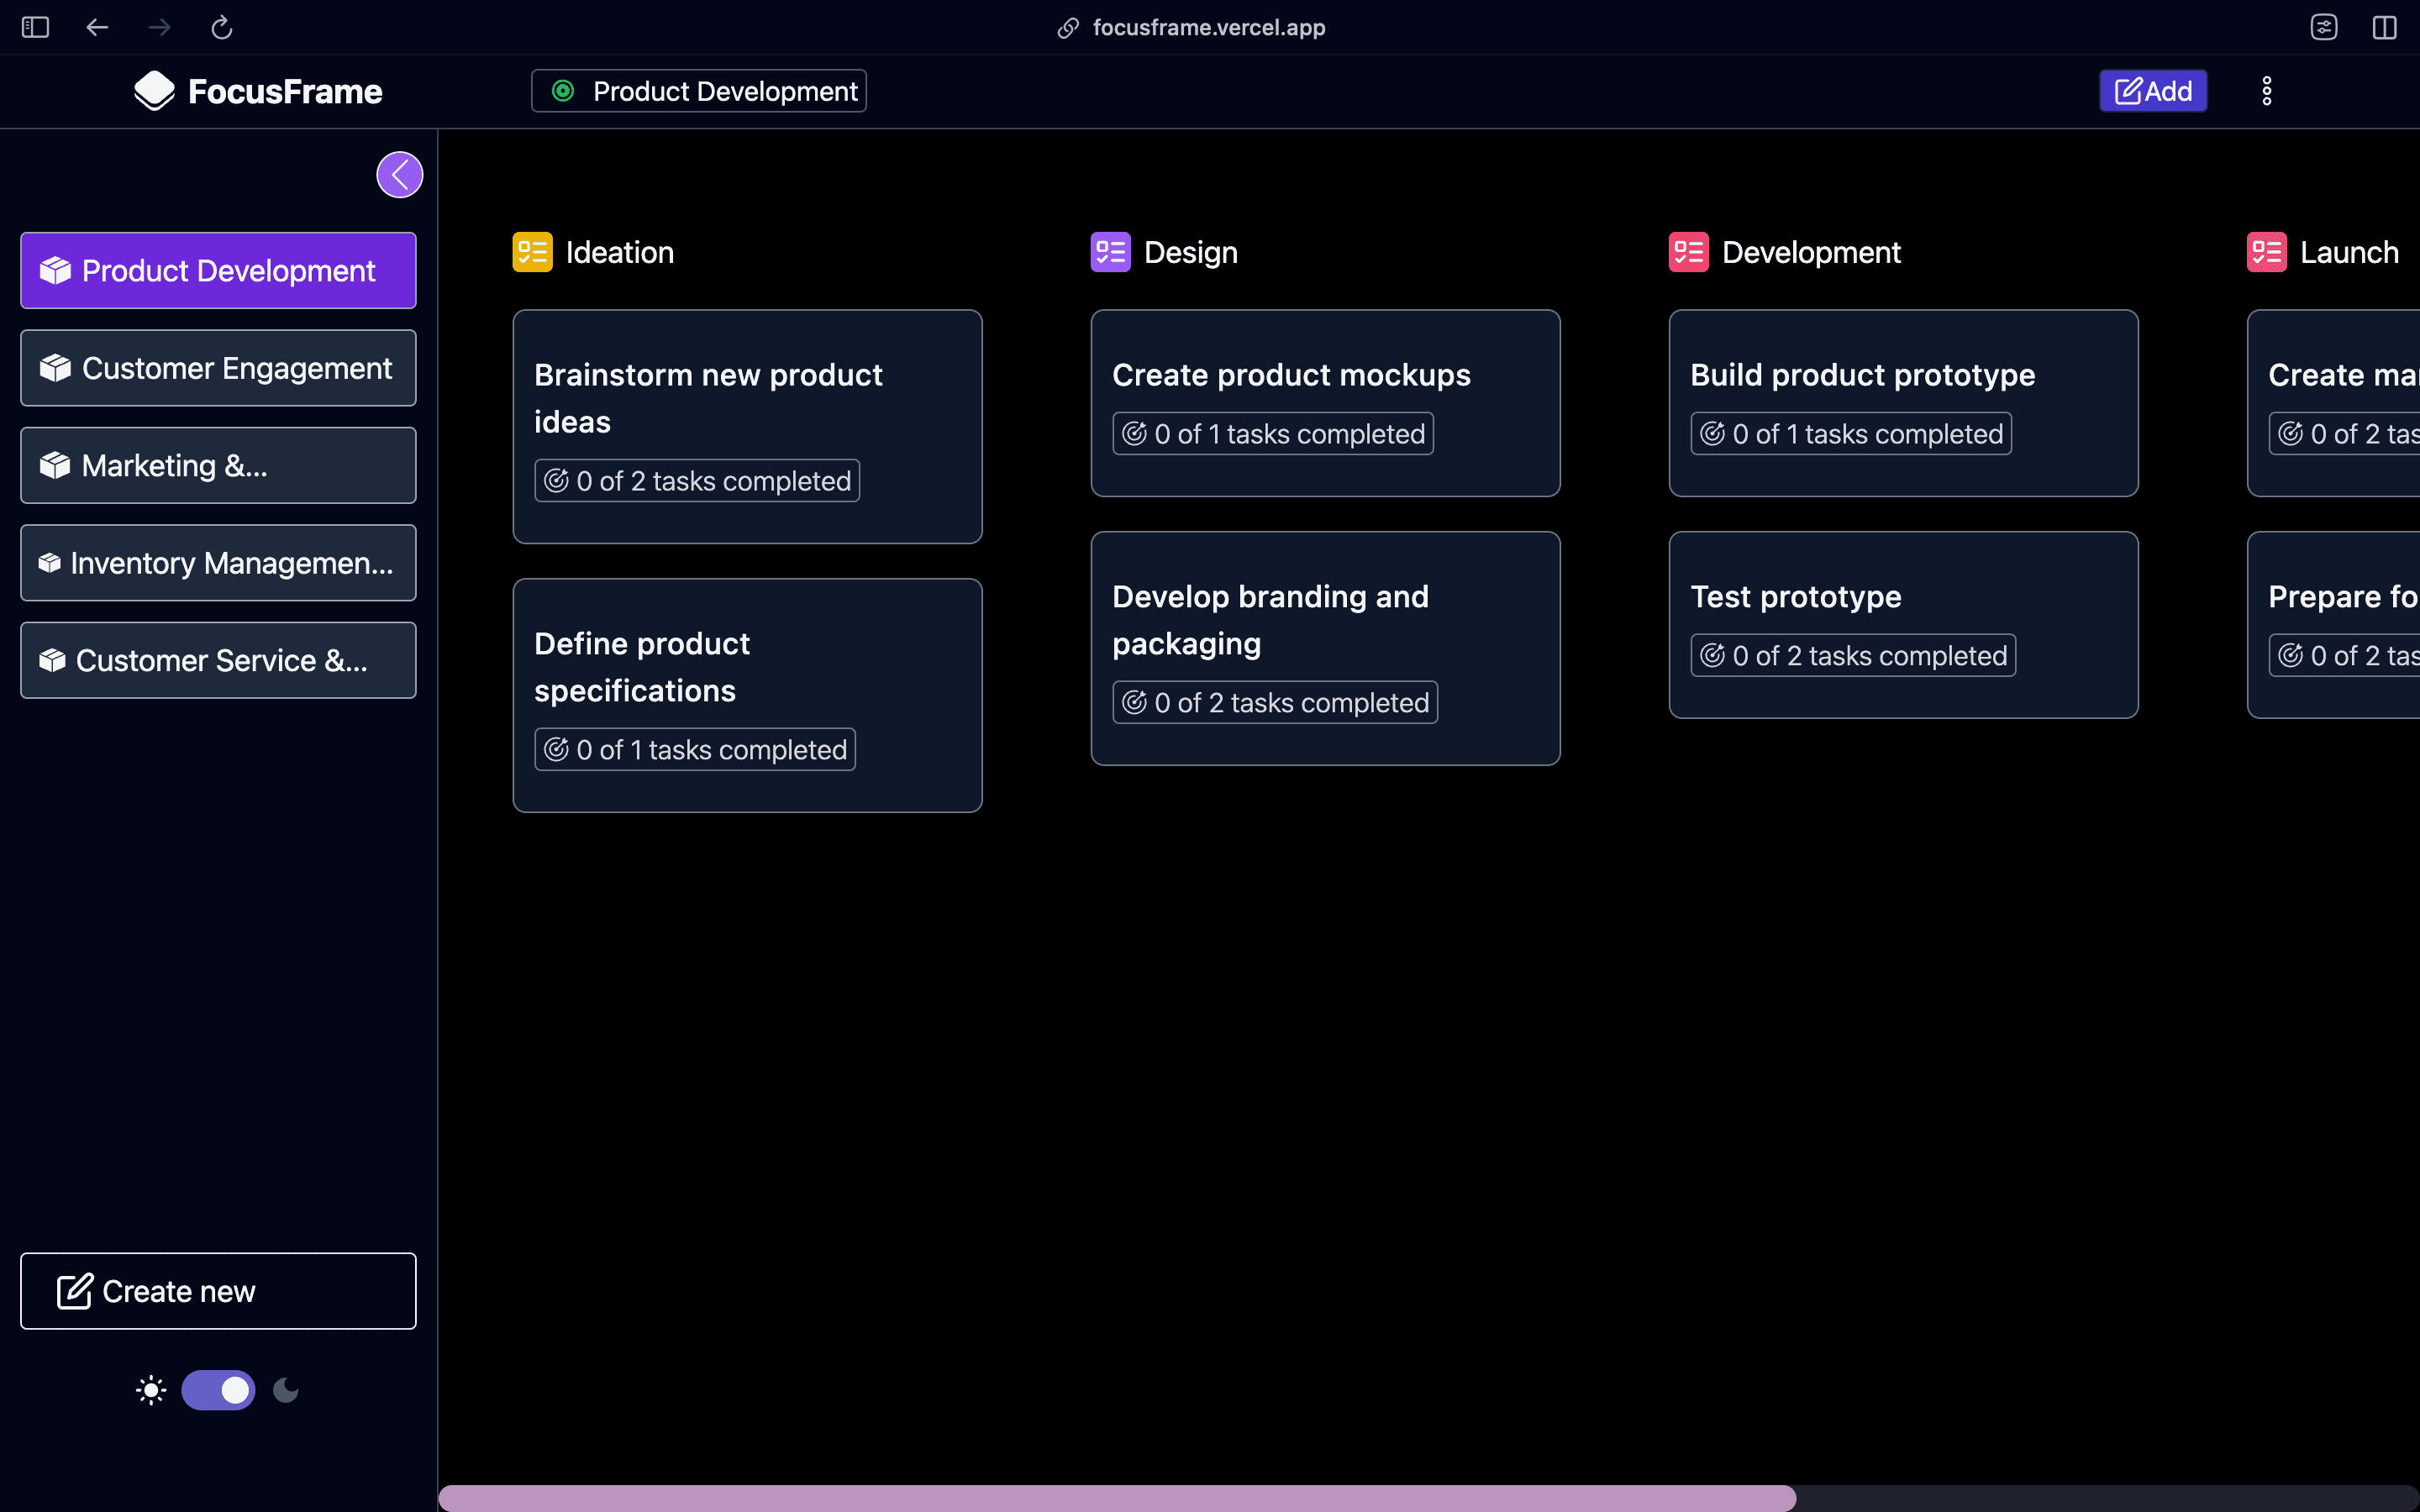Image resolution: width=2420 pixels, height=1512 pixels.
Task: Reload the page with refresh icon
Action: [222, 27]
